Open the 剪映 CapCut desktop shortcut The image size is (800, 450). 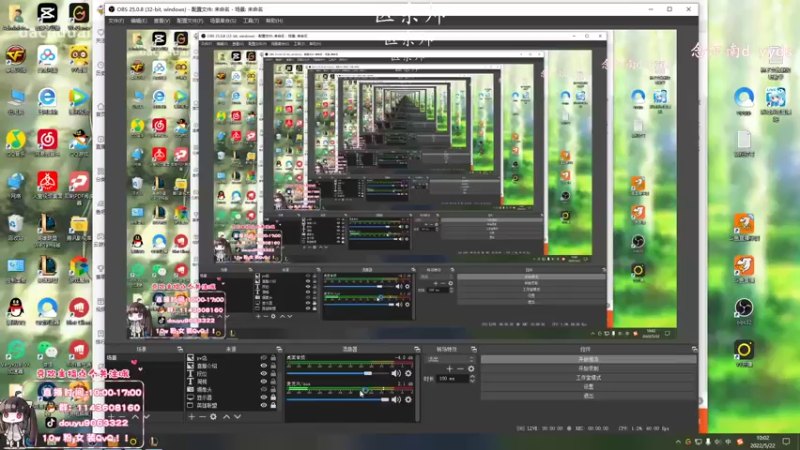[x=47, y=16]
